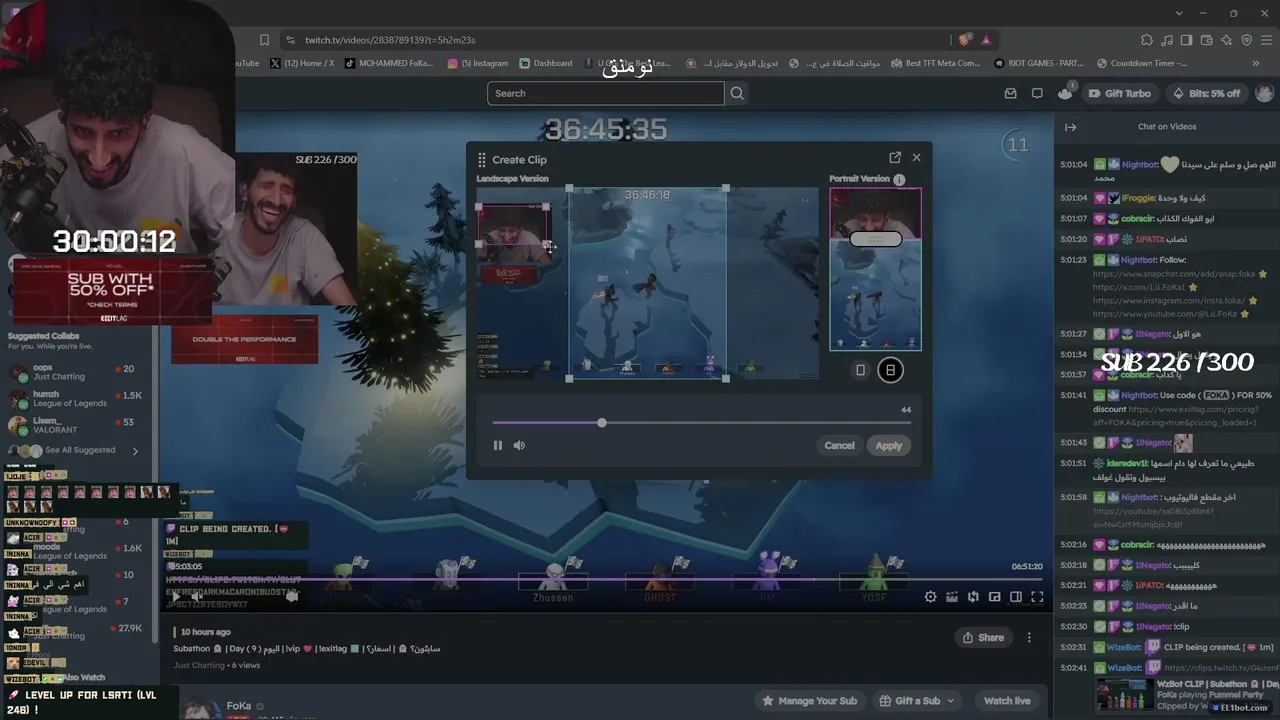The width and height of the screenshot is (1280, 720).
Task: Click the browser address bar URL
Action: point(390,40)
